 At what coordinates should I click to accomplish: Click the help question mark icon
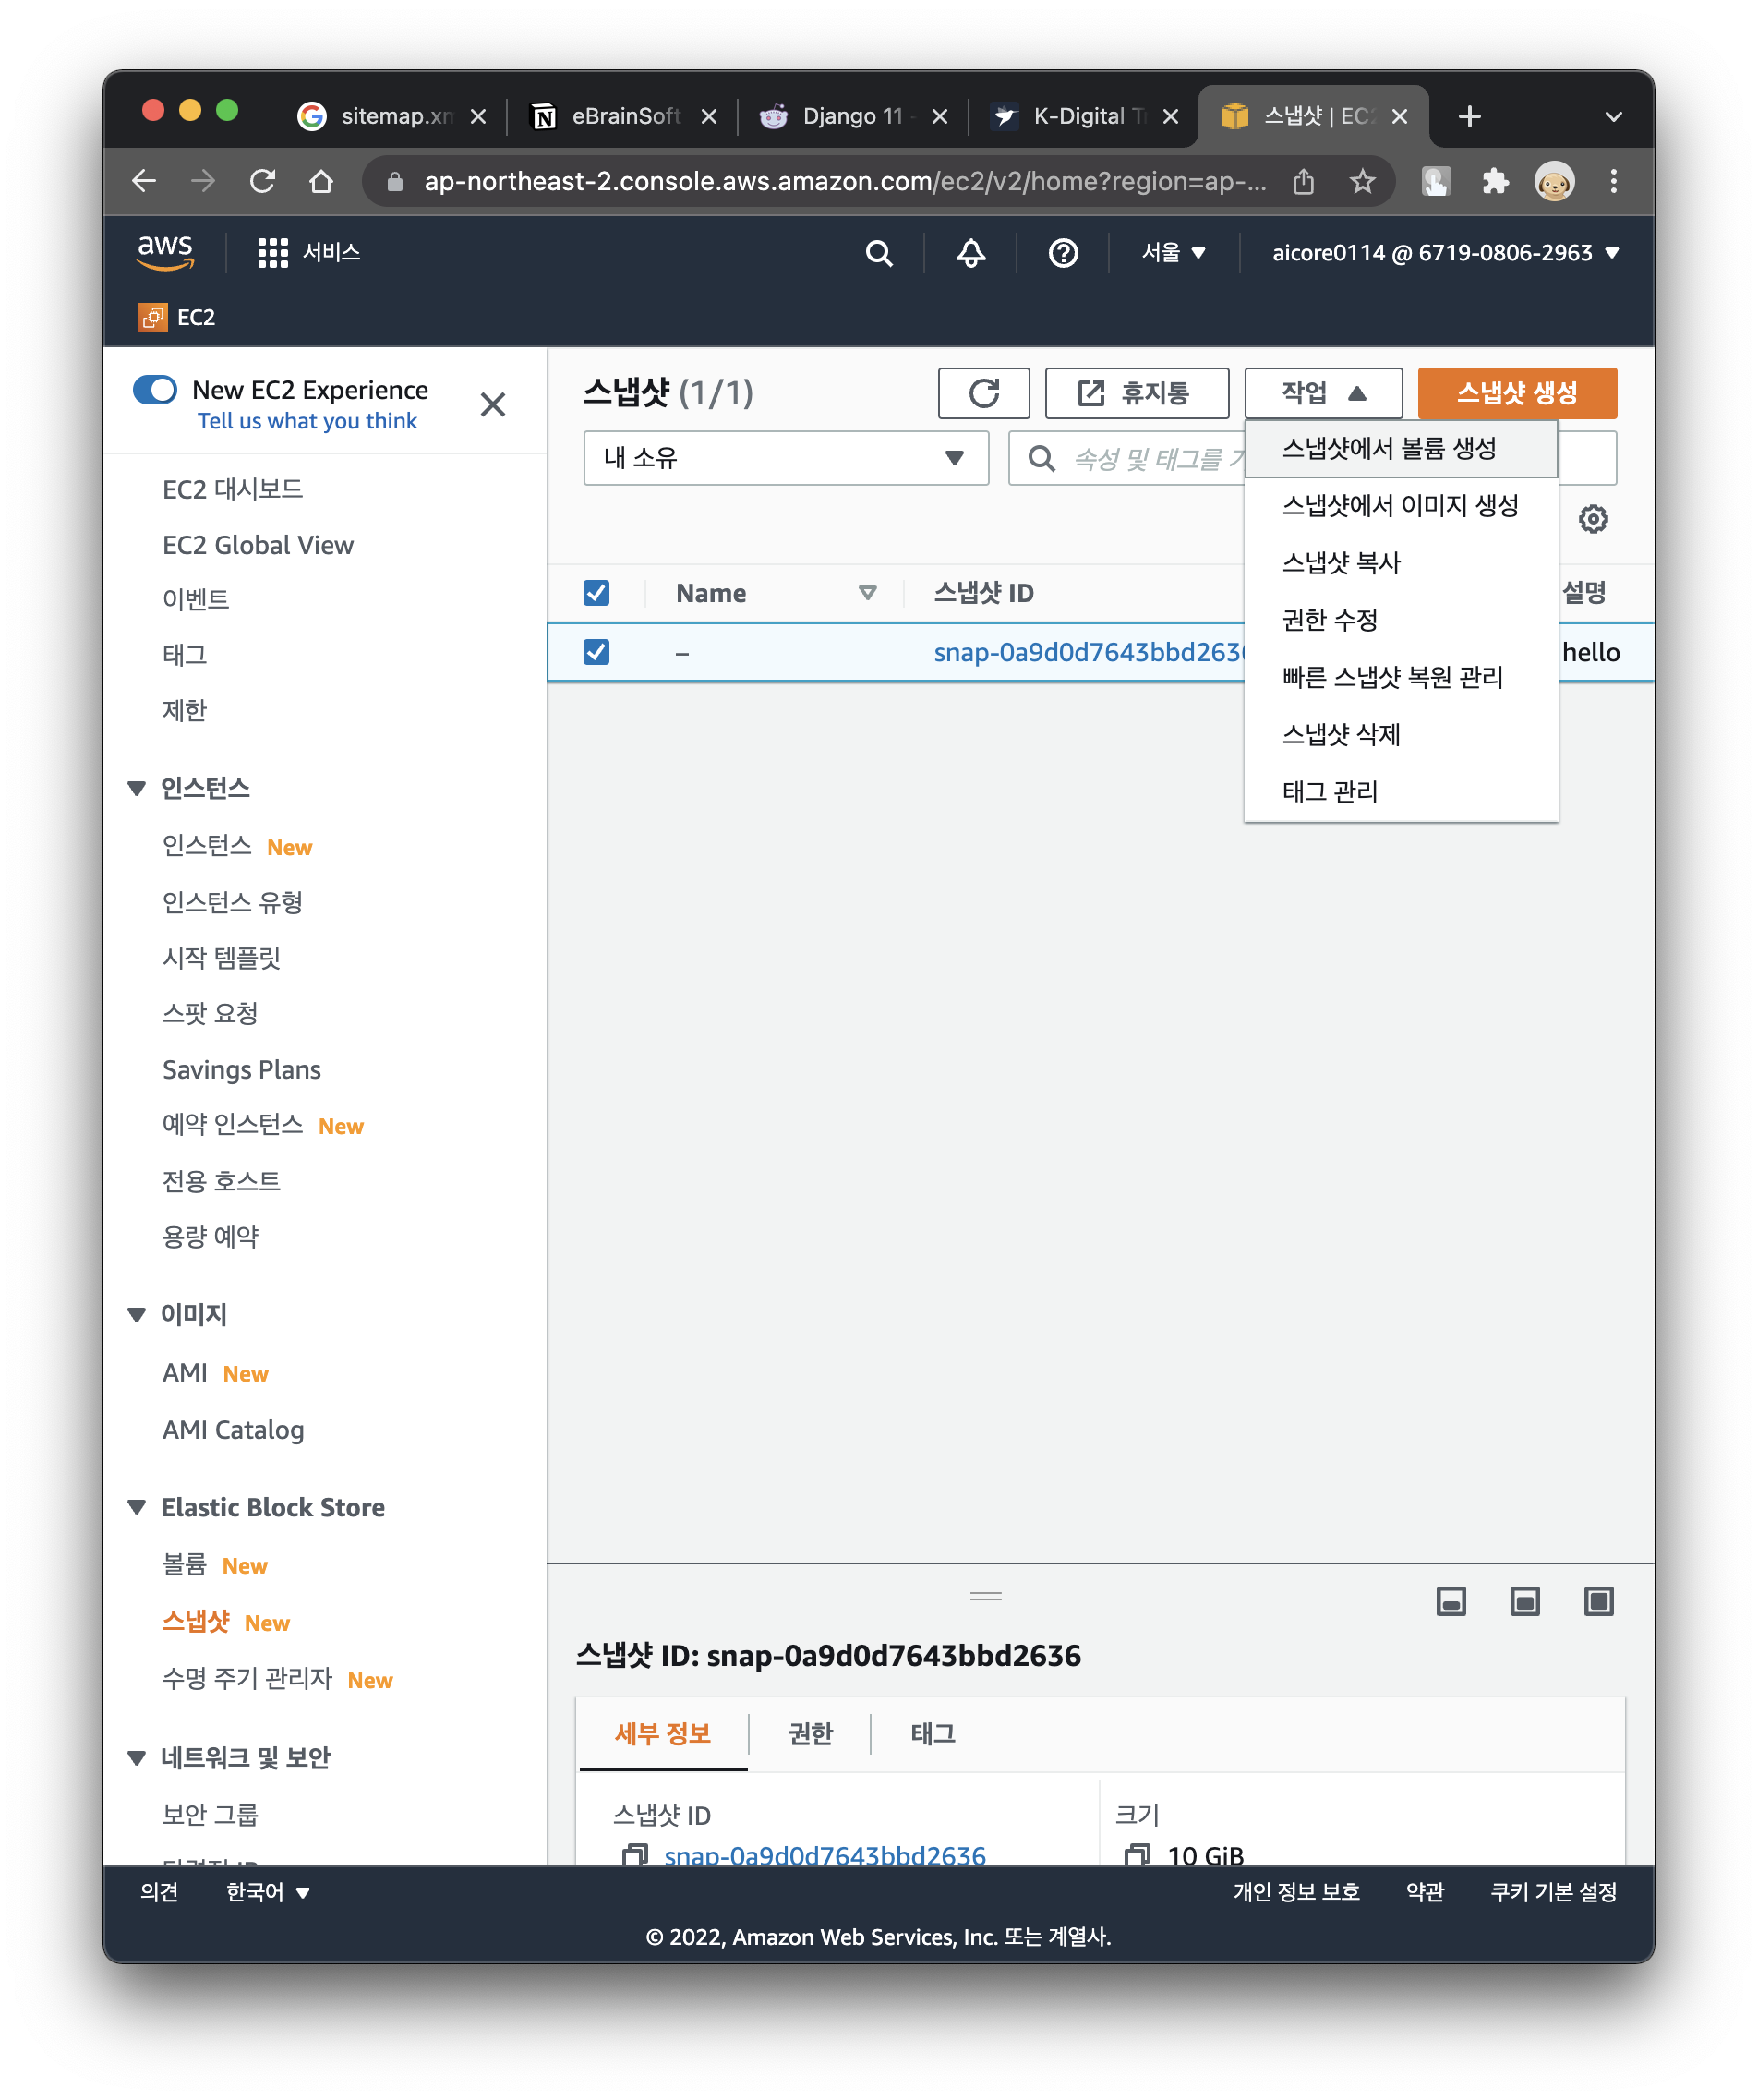1062,253
